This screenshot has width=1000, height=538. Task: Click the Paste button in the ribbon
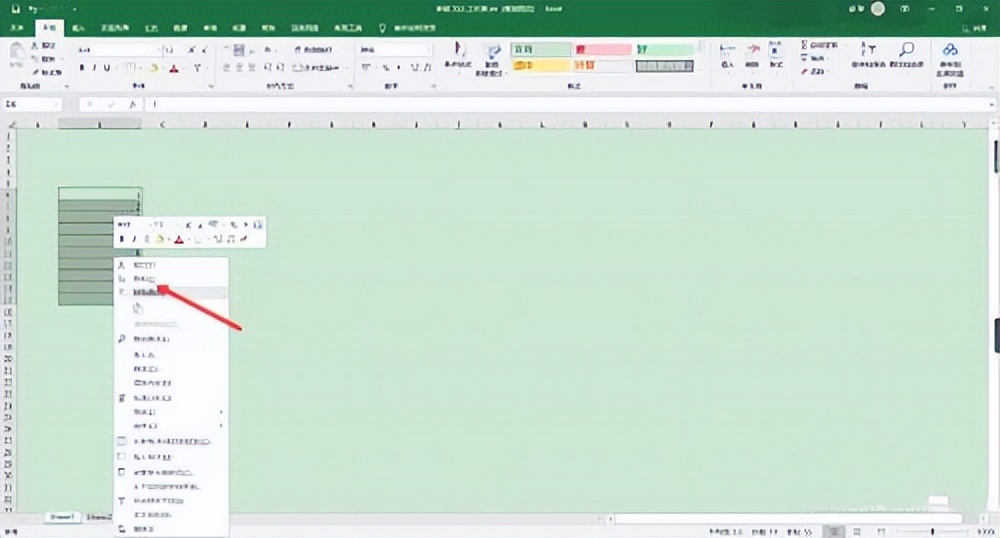point(17,55)
